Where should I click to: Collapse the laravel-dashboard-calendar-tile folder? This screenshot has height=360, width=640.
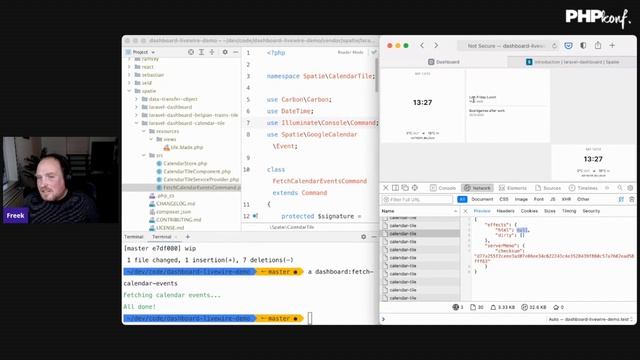click(x=137, y=123)
